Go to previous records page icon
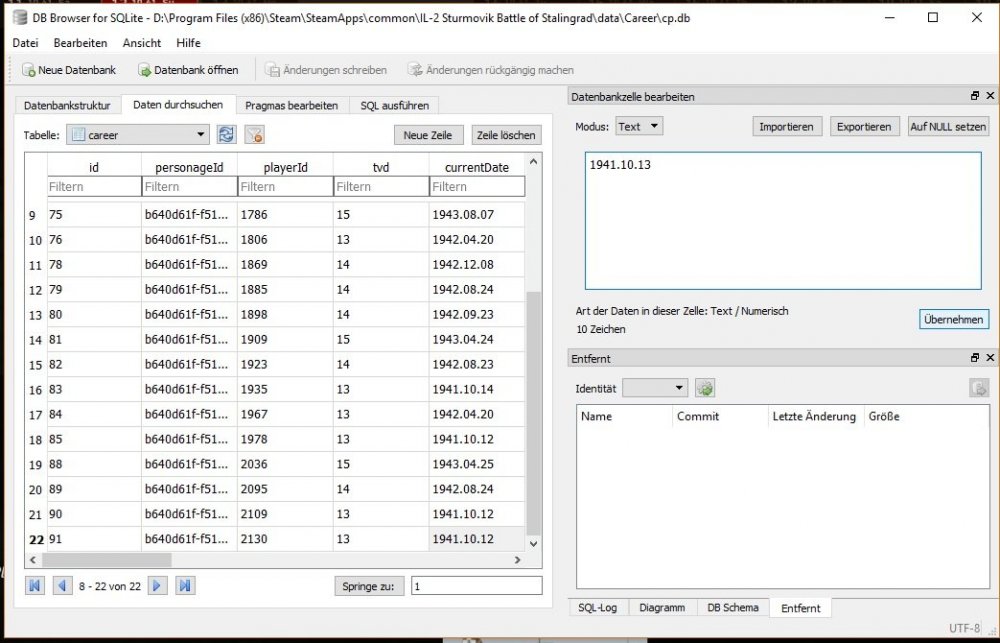 coord(61,585)
